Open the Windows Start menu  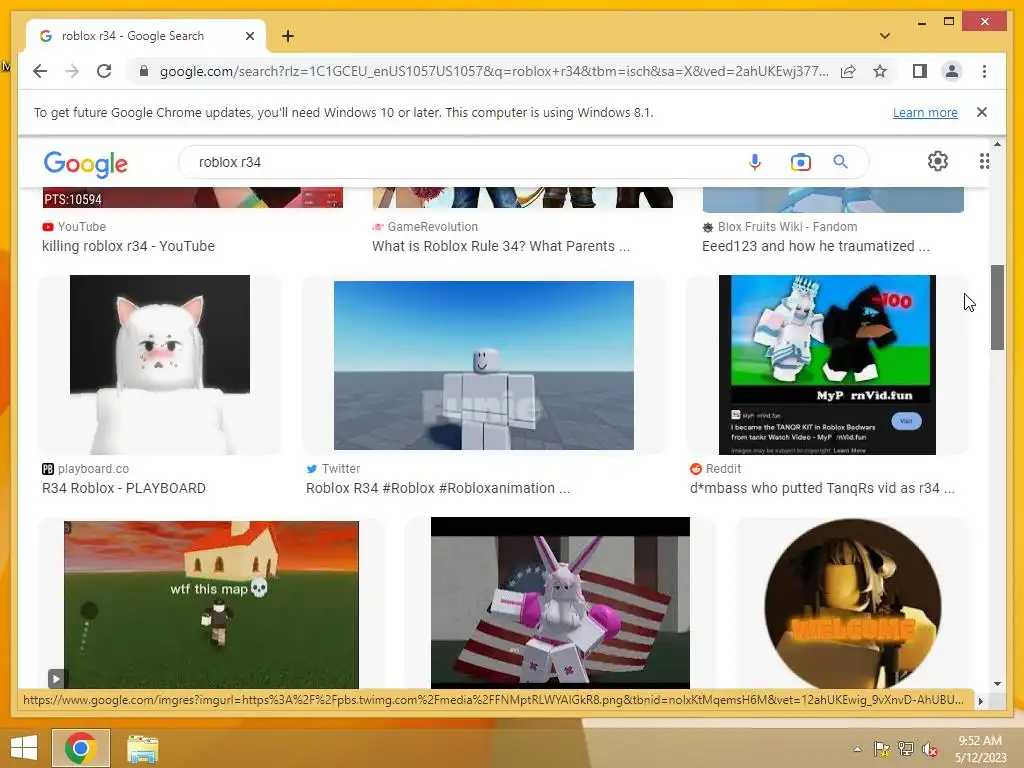24,748
